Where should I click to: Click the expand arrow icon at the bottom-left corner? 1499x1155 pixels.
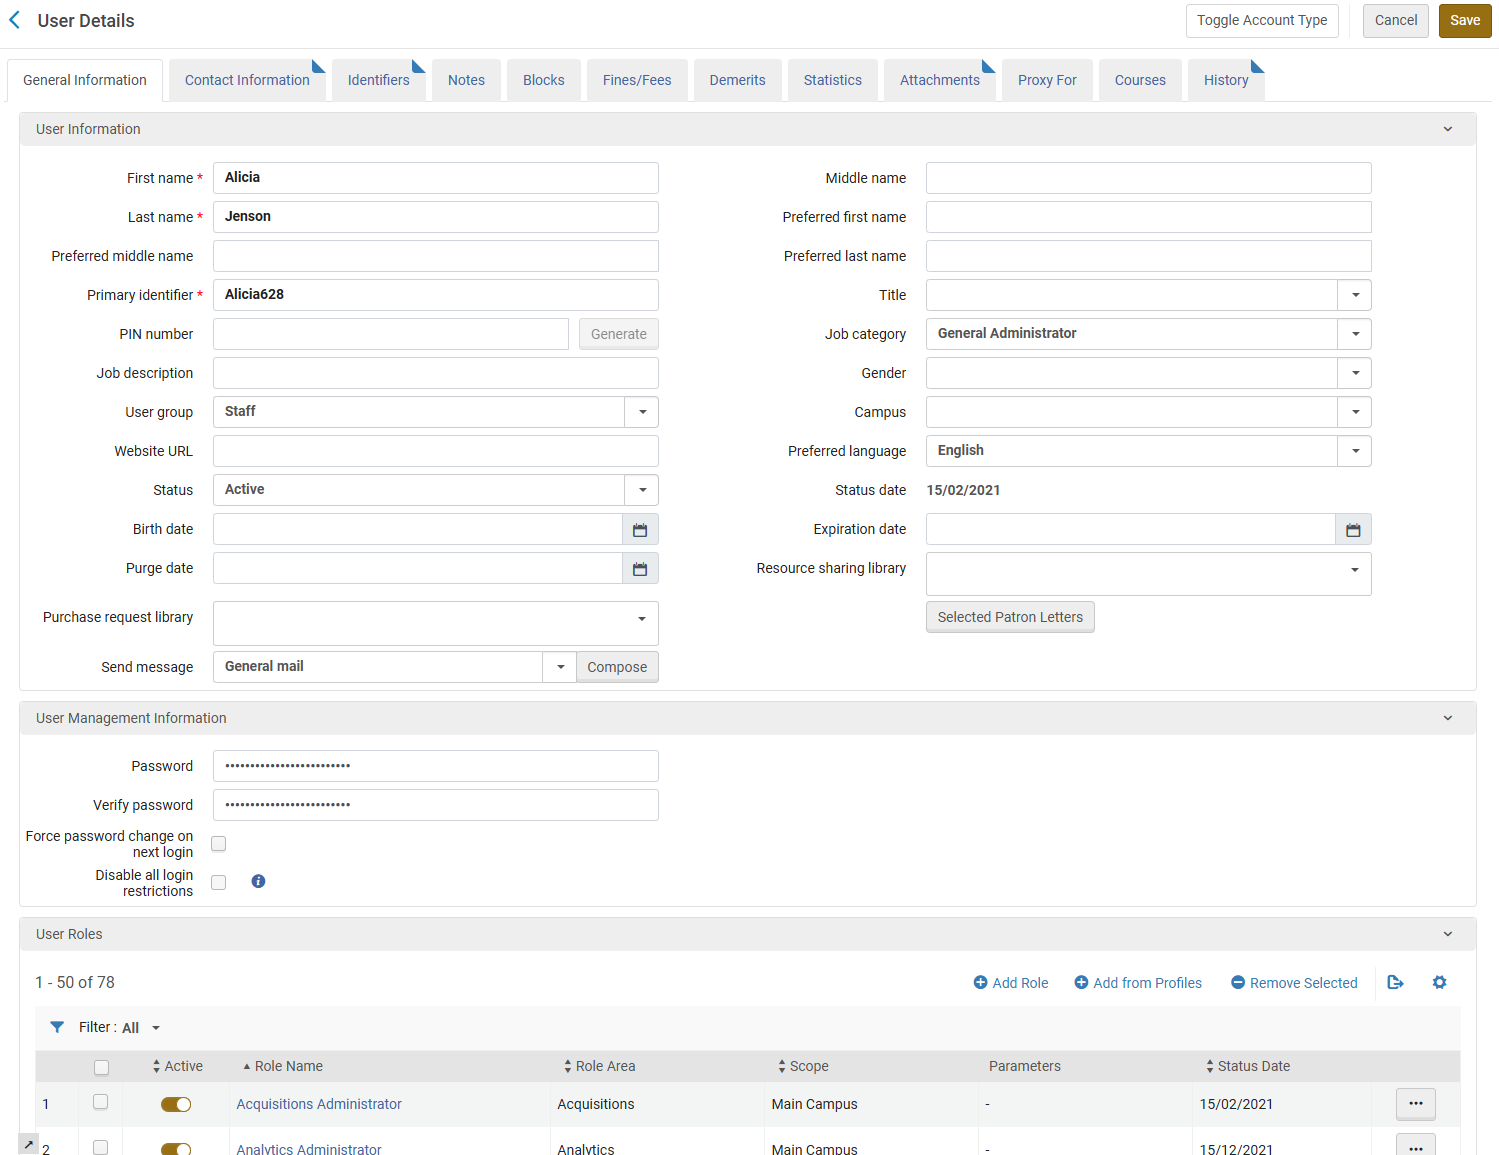[x=28, y=1143]
